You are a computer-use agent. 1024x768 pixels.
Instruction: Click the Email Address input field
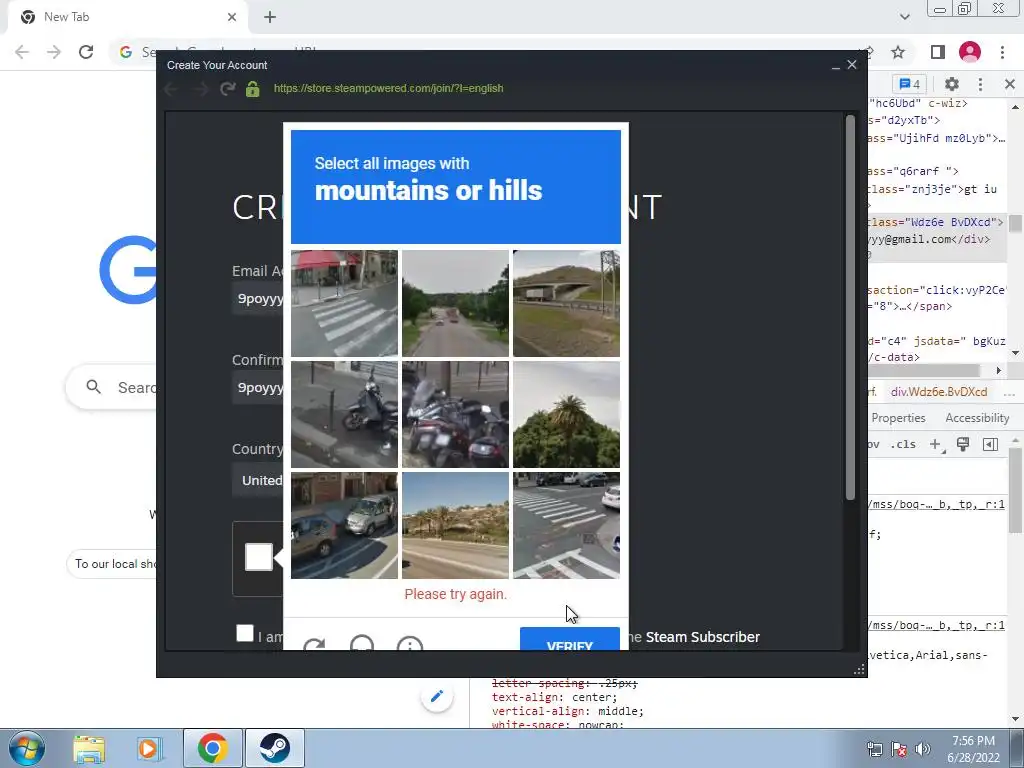257,298
